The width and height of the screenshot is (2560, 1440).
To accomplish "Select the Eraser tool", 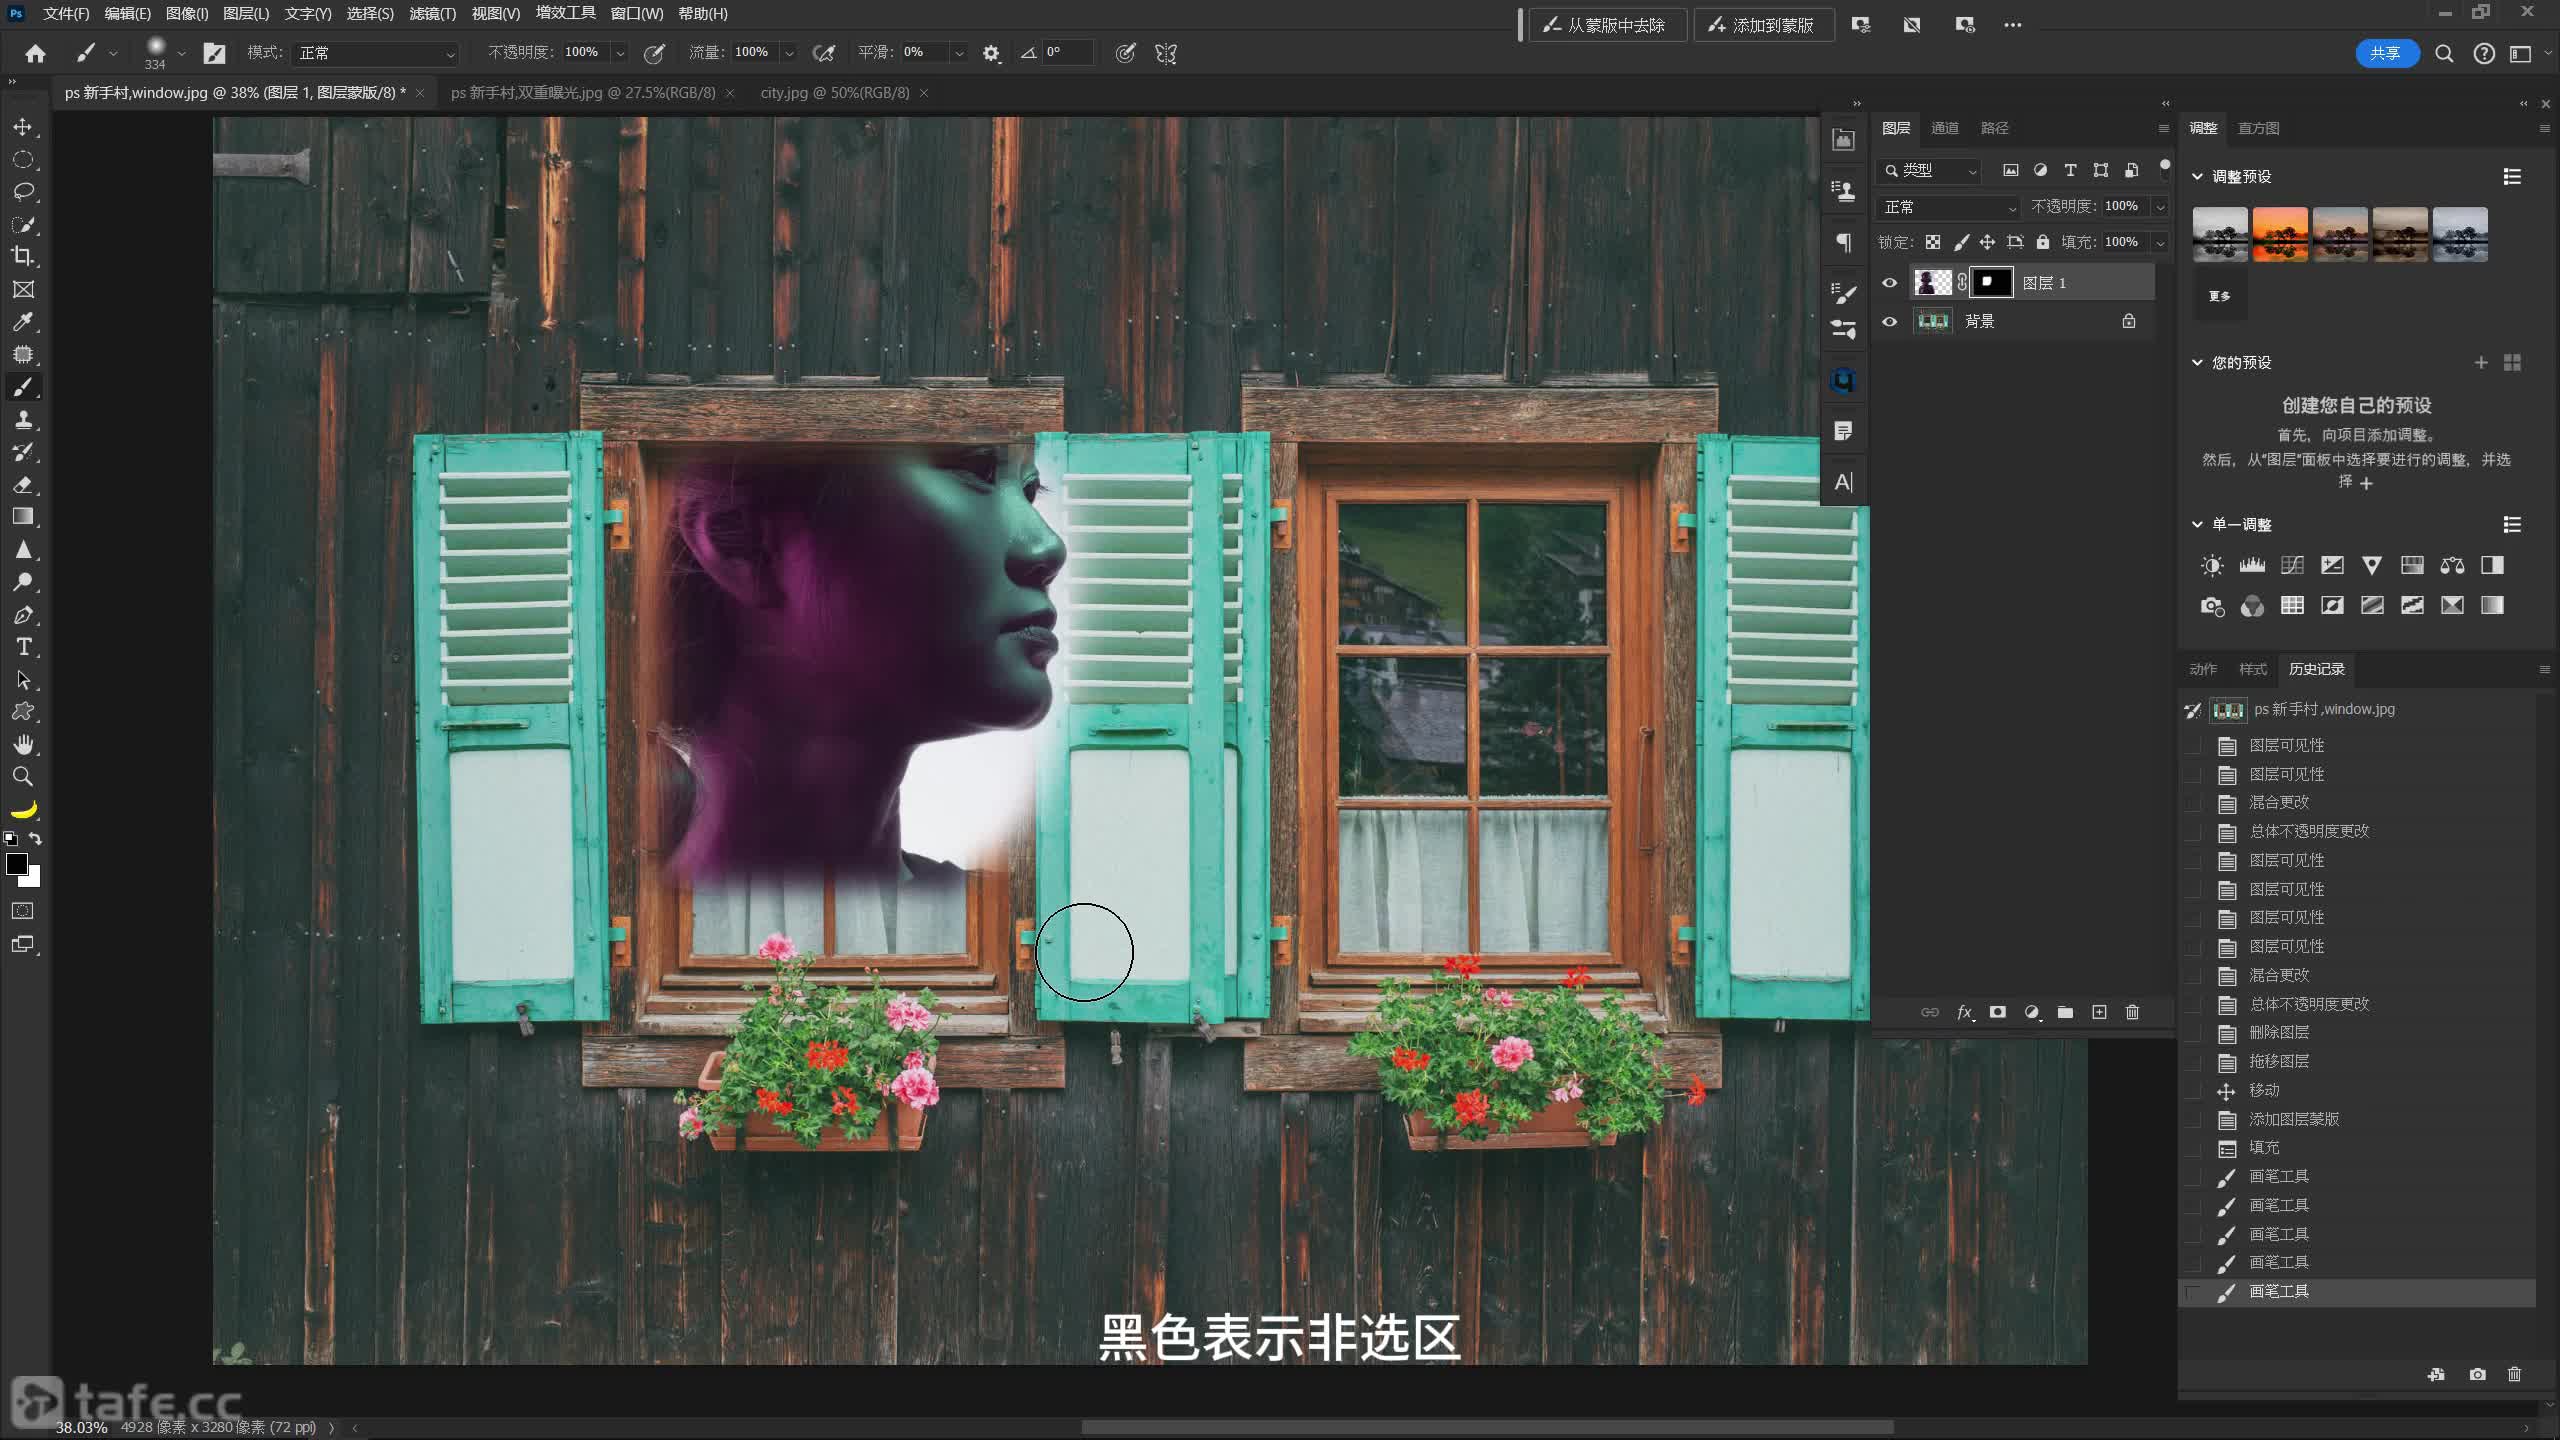I will point(23,485).
